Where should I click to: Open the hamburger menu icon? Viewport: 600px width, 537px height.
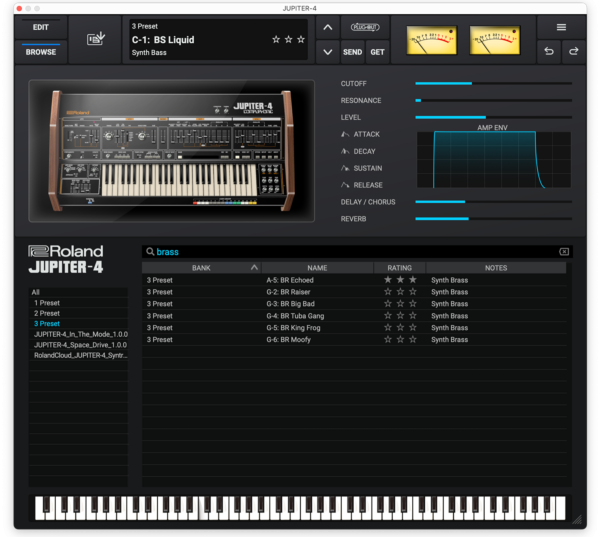click(x=561, y=27)
